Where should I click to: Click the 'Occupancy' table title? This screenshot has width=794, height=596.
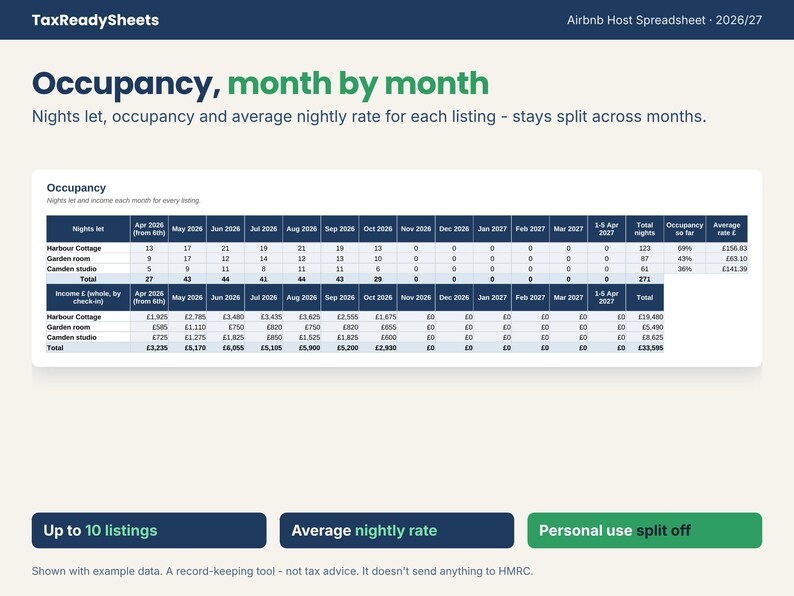[76, 188]
